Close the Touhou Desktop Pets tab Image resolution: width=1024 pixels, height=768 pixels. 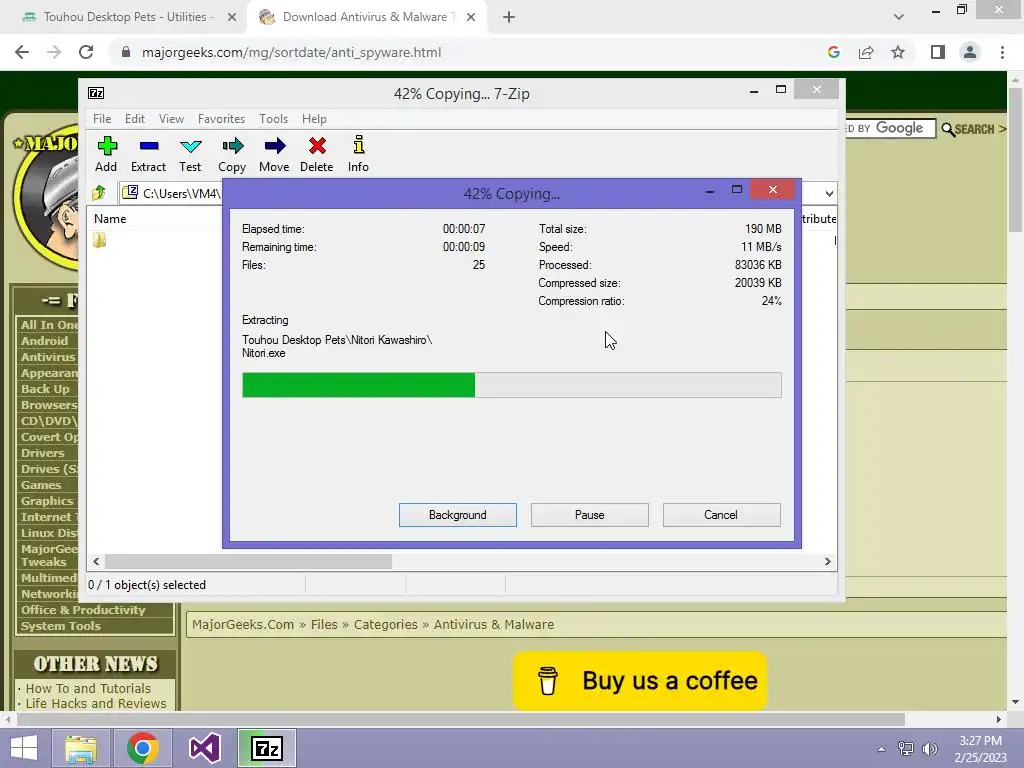pos(232,17)
